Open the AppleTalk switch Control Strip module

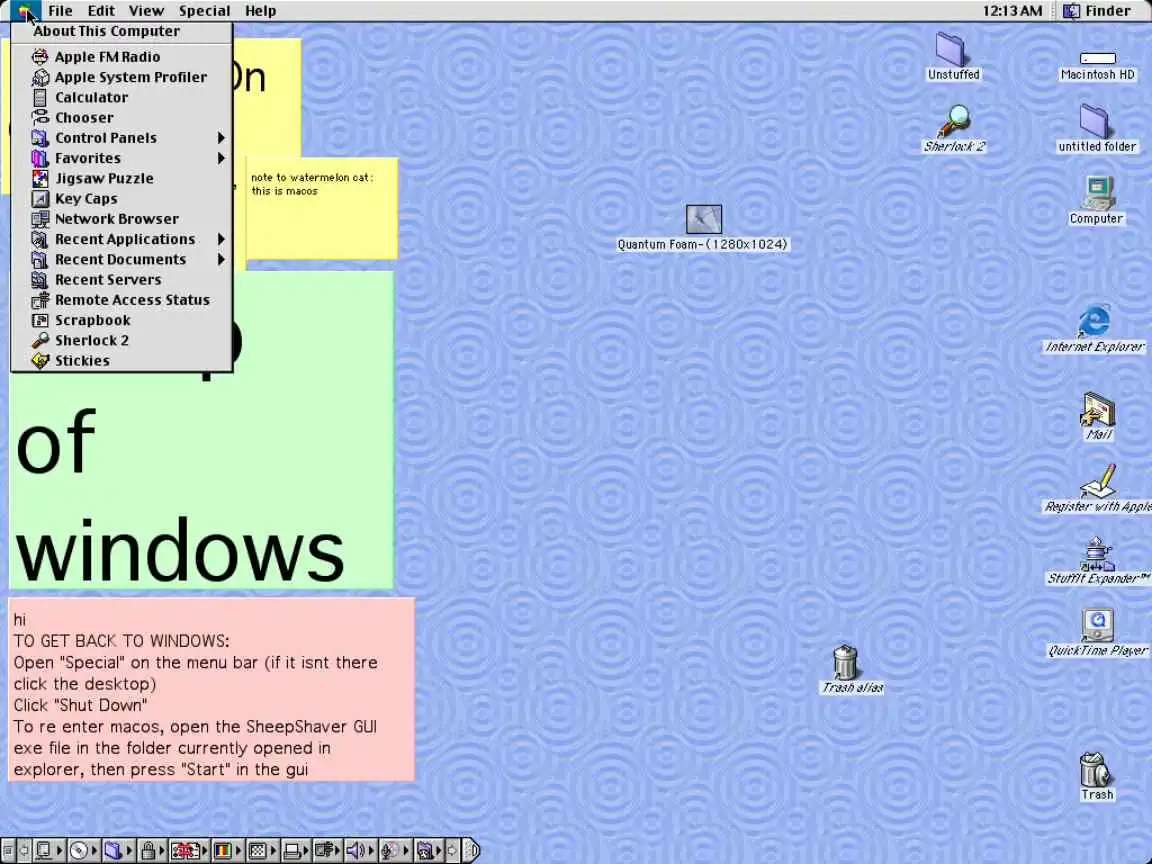pos(48,851)
